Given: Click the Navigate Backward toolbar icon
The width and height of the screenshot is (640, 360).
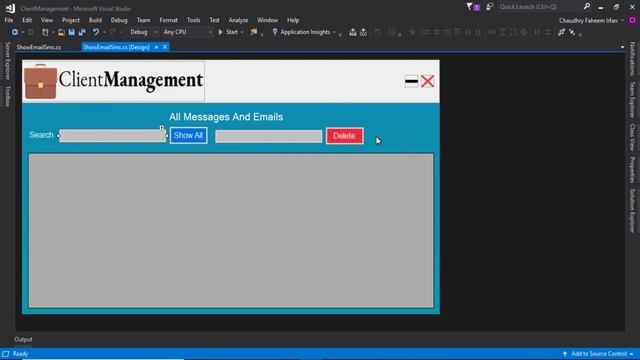Looking at the screenshot, I should pyautogui.click(x=14, y=32).
